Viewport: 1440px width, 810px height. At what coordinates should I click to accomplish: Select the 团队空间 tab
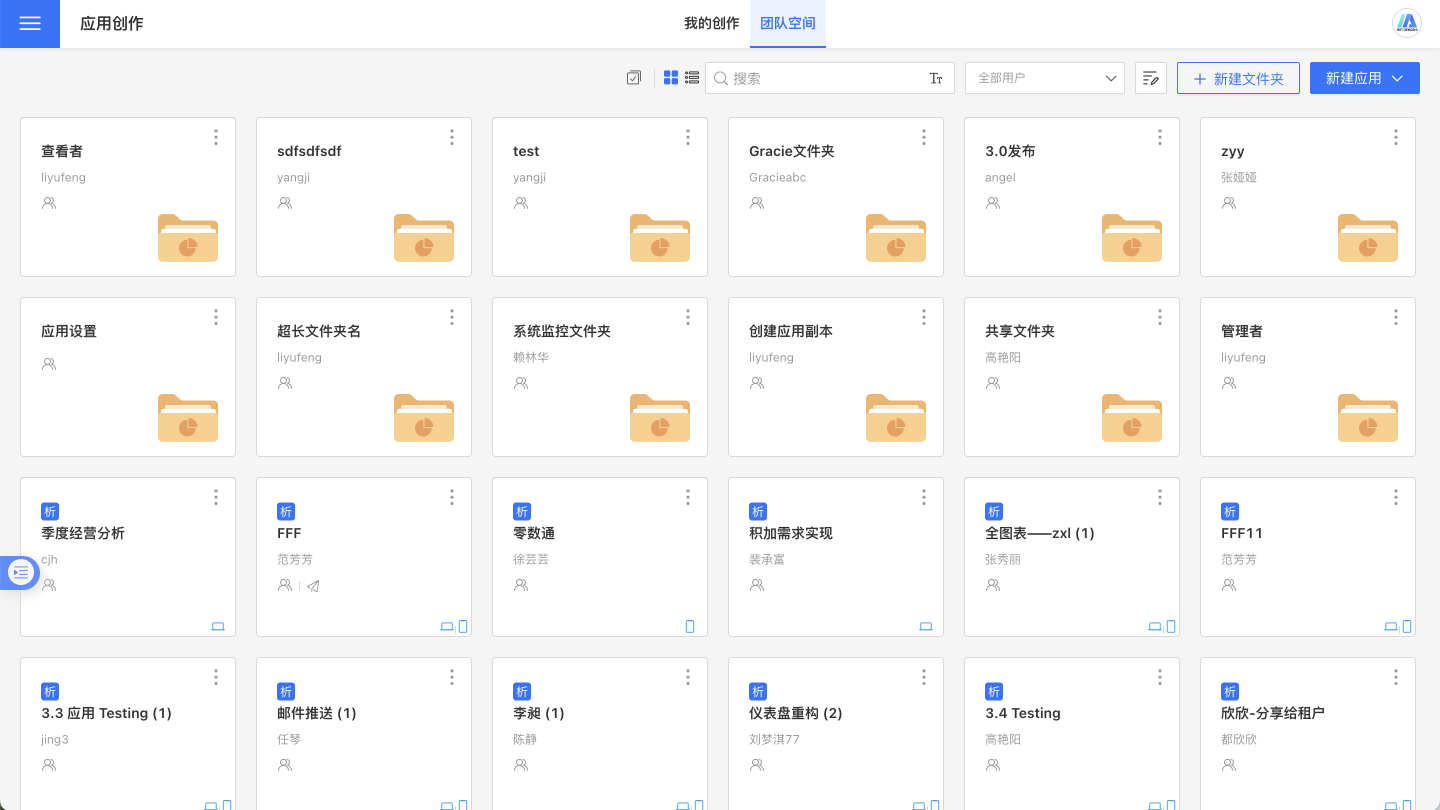[788, 24]
